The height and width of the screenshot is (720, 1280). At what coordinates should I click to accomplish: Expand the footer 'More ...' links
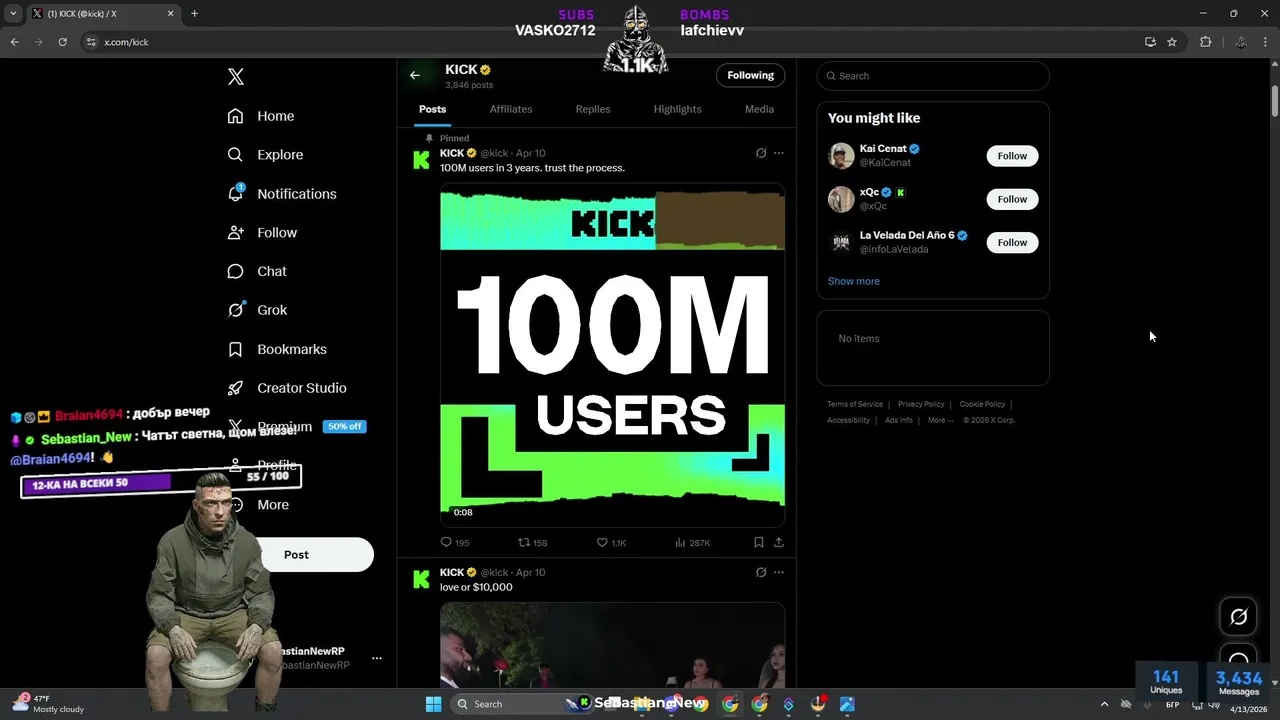tap(940, 420)
